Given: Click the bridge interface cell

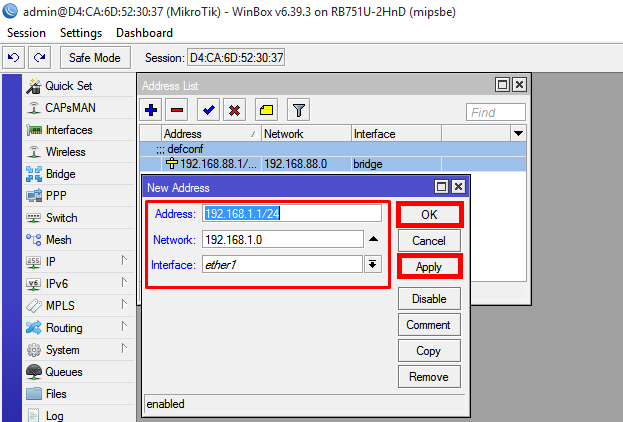Looking at the screenshot, I should (396, 164).
